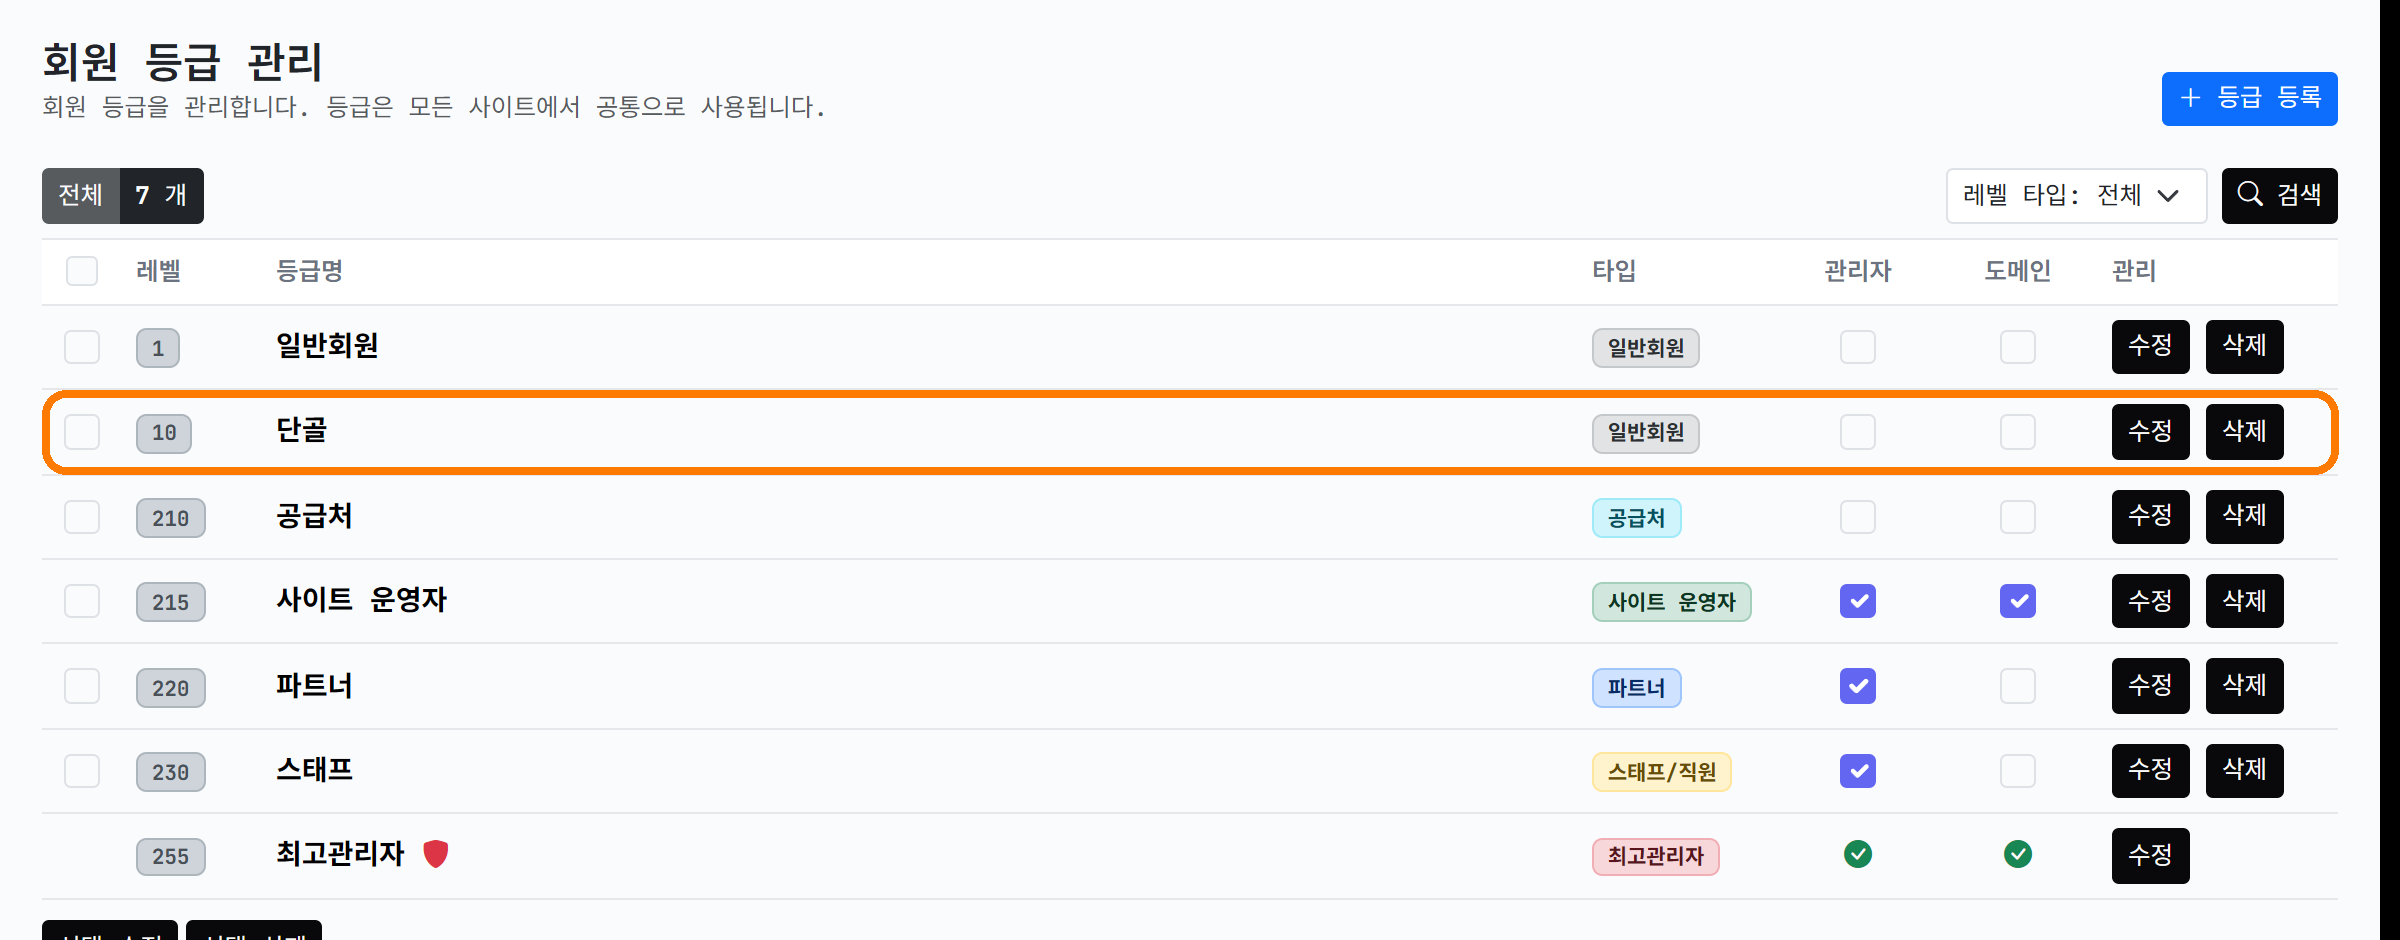
Task: Click 수정 for the 공급처 row
Action: [x=2150, y=516]
